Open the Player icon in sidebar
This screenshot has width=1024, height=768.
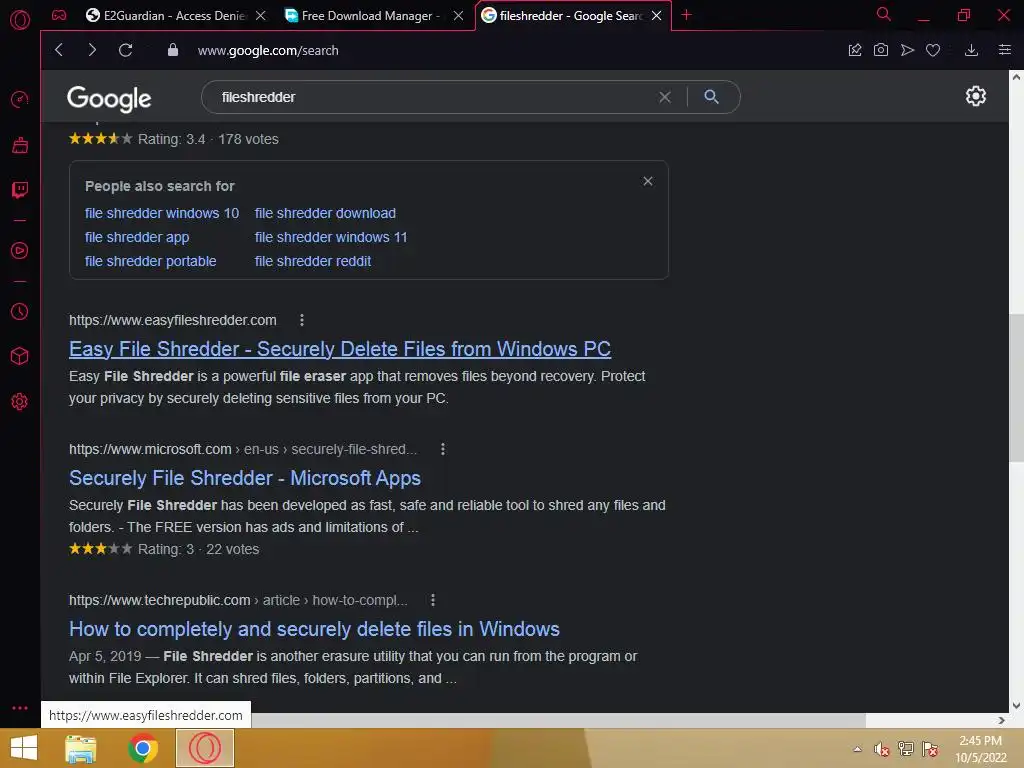(x=20, y=250)
